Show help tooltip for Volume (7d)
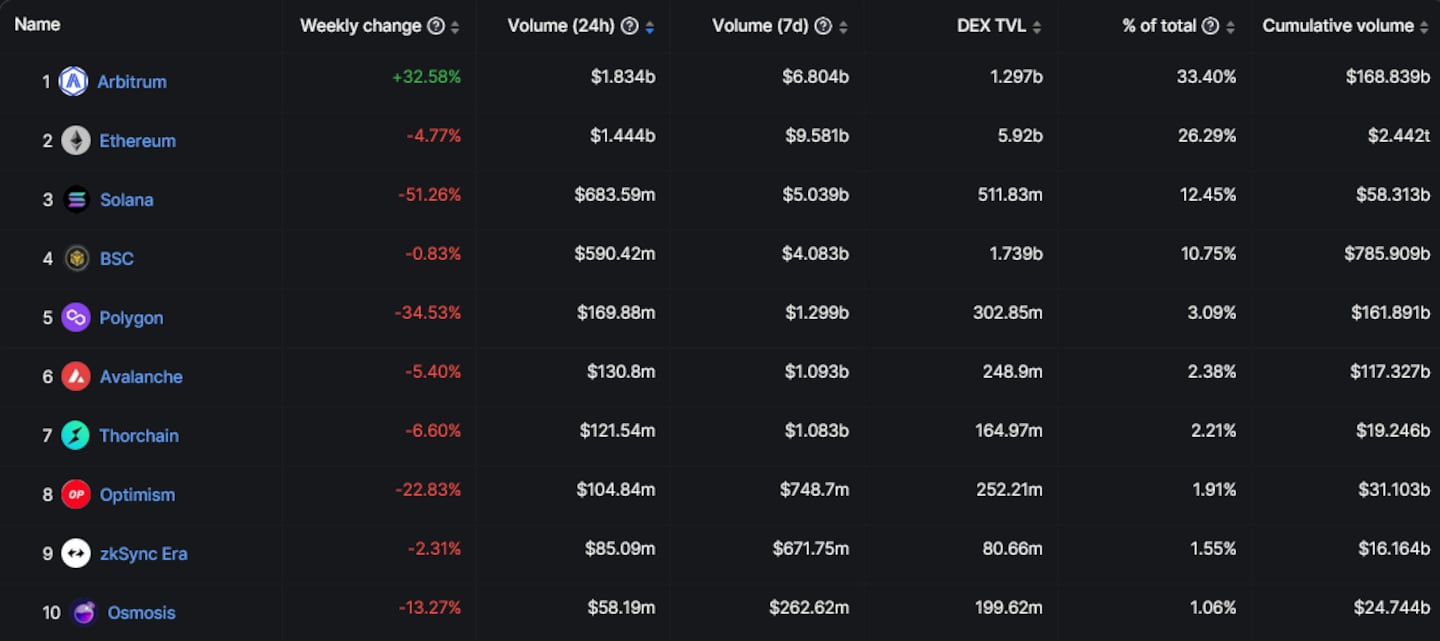Viewport: 1440px width, 641px height. point(823,27)
